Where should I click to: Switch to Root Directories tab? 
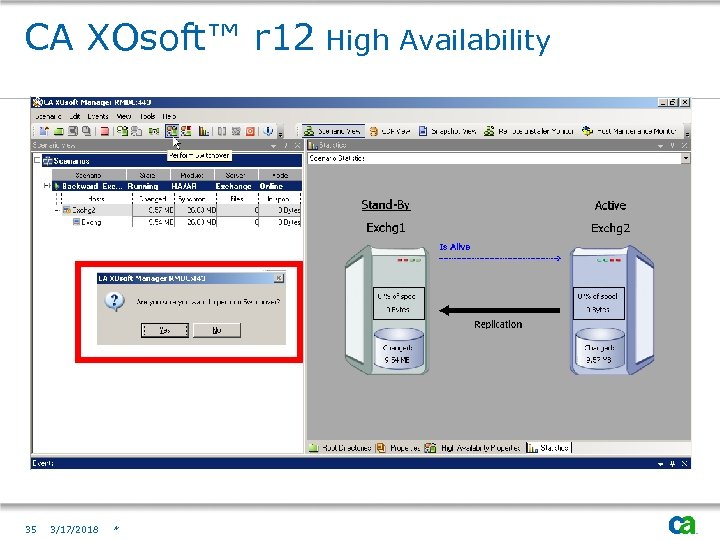click(x=340, y=448)
